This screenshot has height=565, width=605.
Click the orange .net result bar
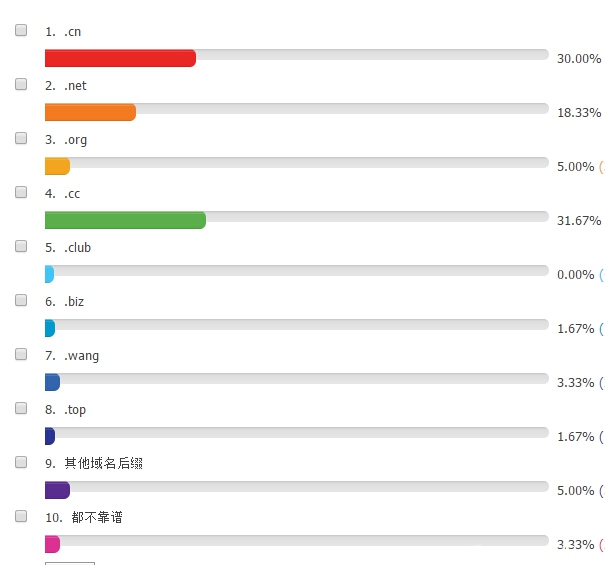click(x=90, y=112)
